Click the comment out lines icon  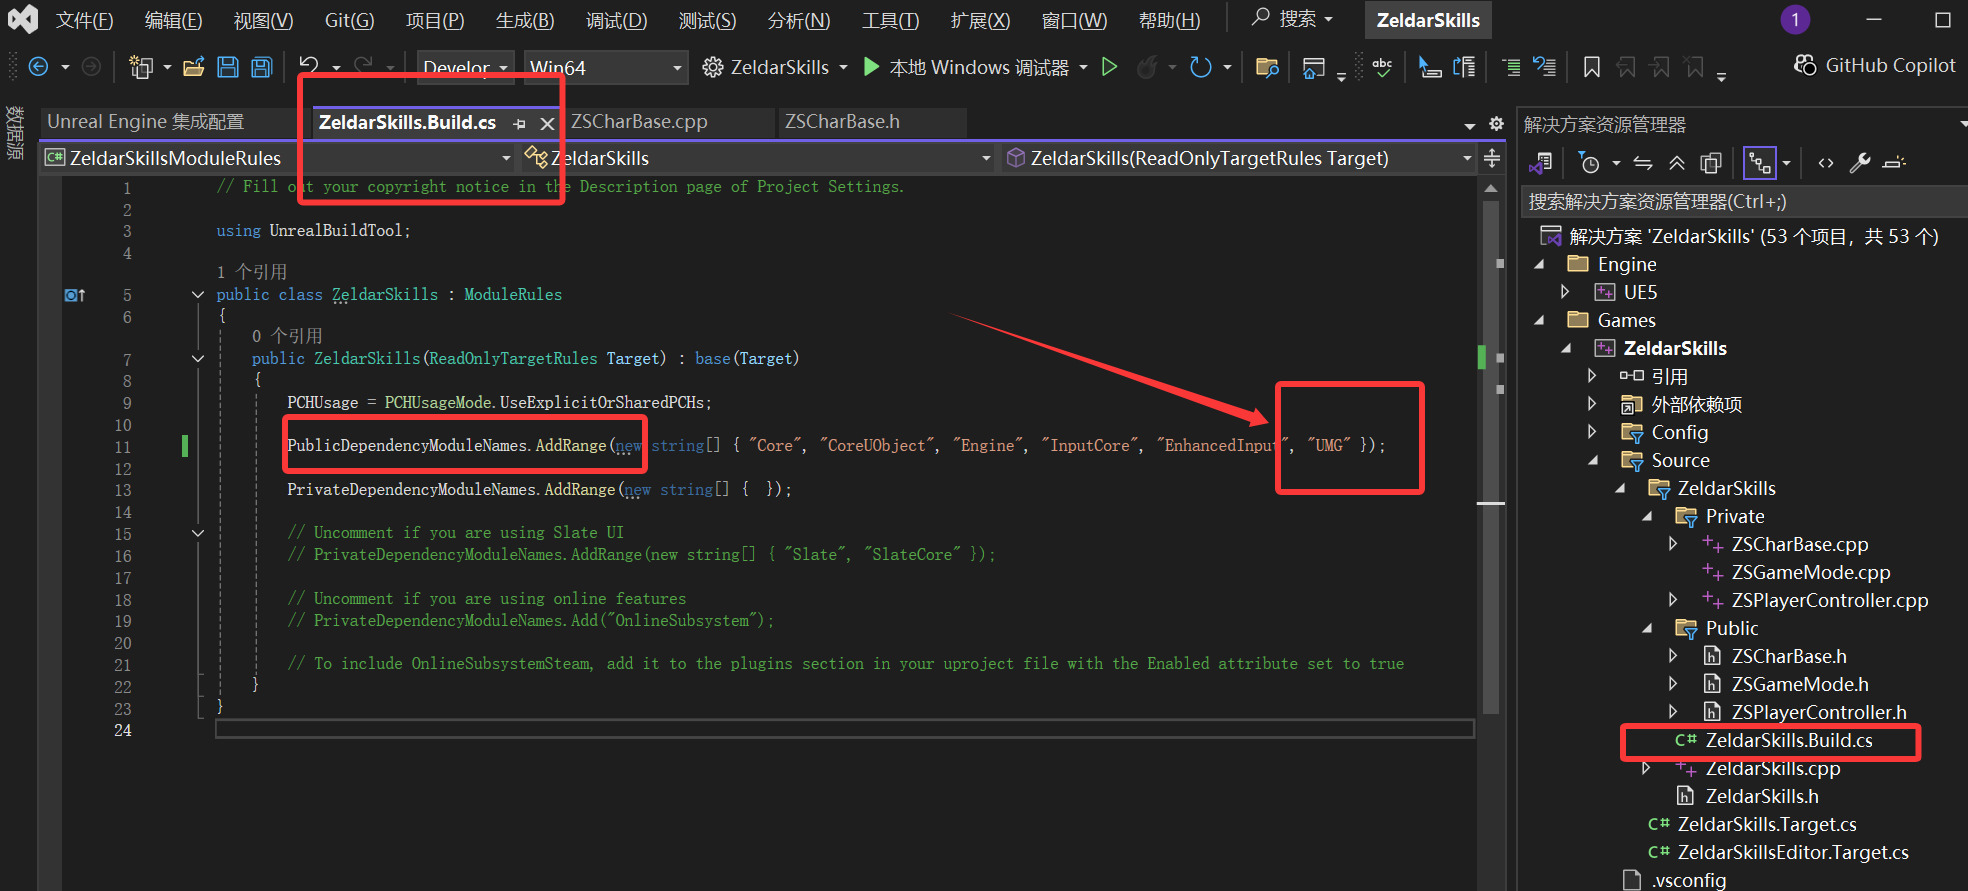(x=1511, y=67)
